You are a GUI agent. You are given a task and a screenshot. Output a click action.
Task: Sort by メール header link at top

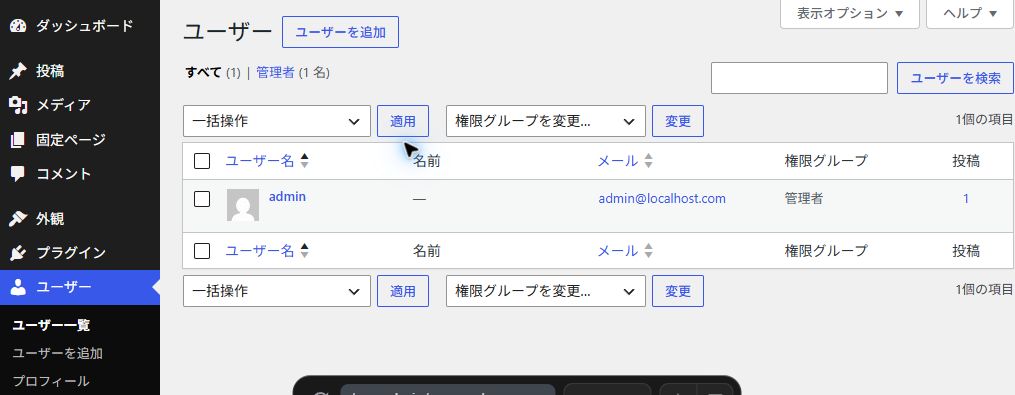618,161
